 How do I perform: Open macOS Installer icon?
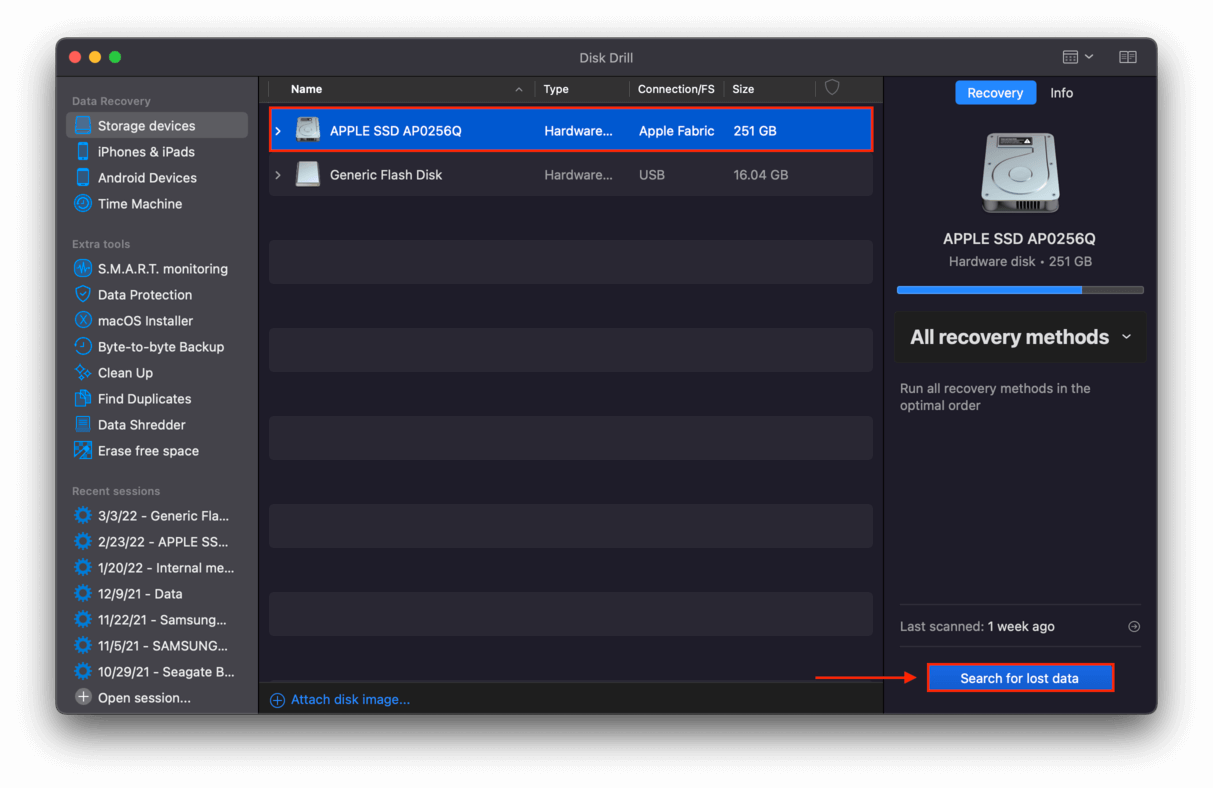pyautogui.click(x=83, y=321)
